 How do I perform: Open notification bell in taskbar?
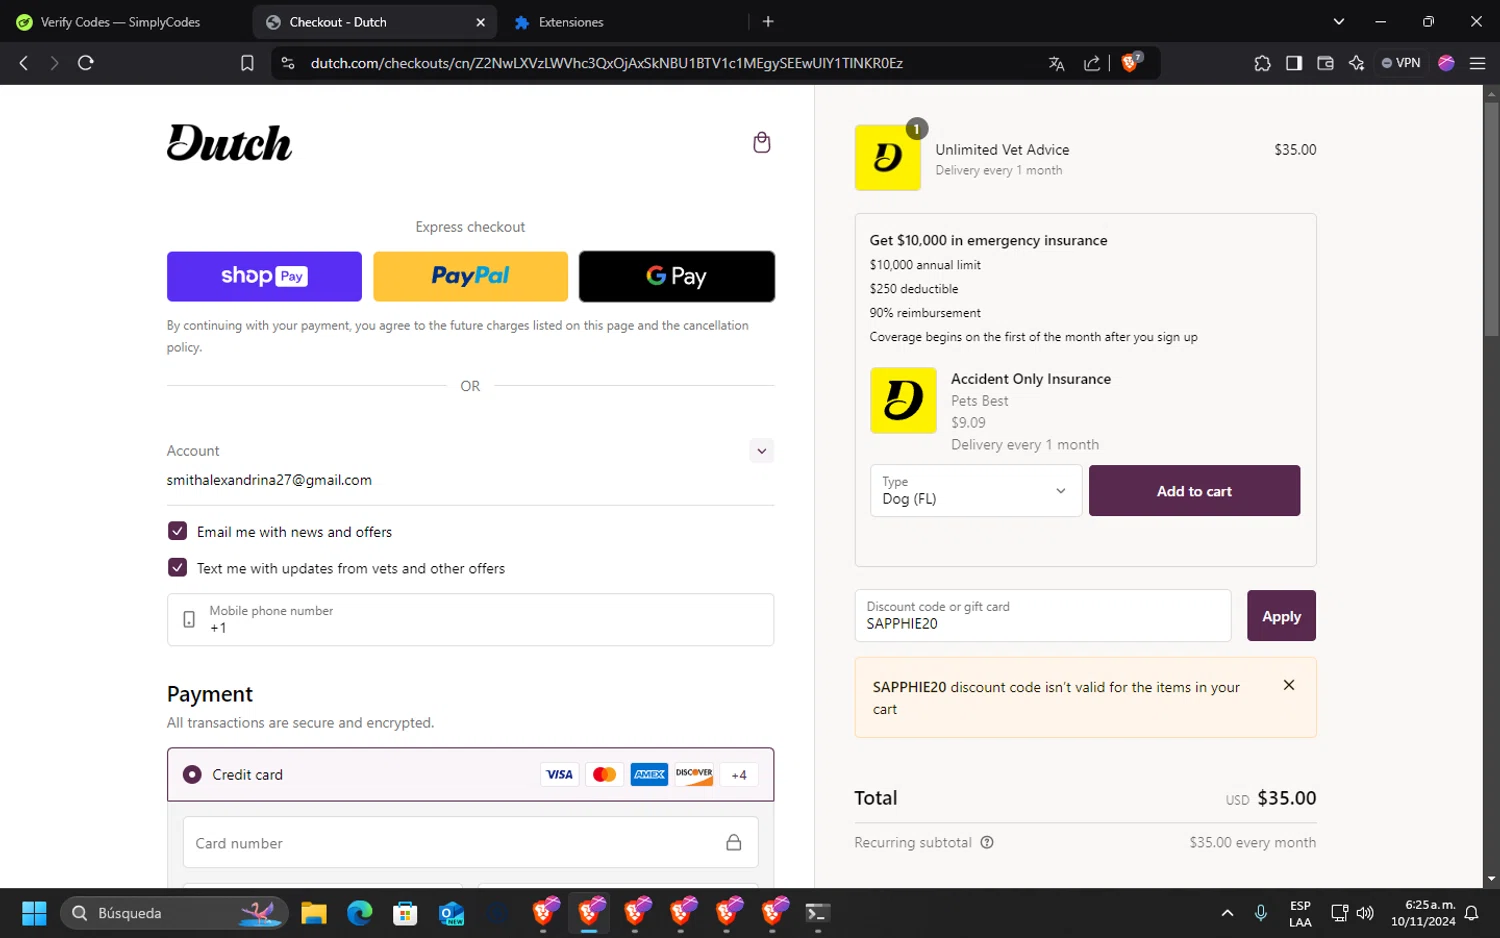[x=1471, y=913]
